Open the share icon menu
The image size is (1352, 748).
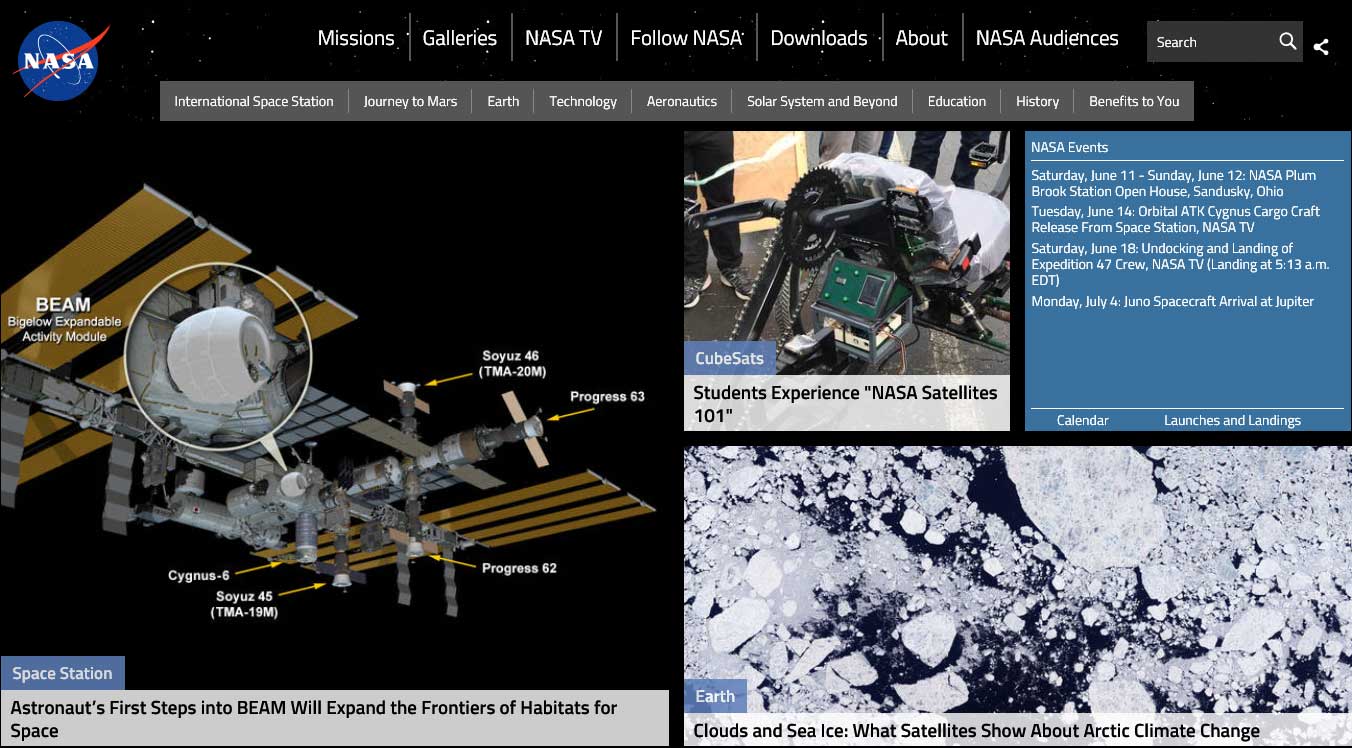click(x=1321, y=46)
